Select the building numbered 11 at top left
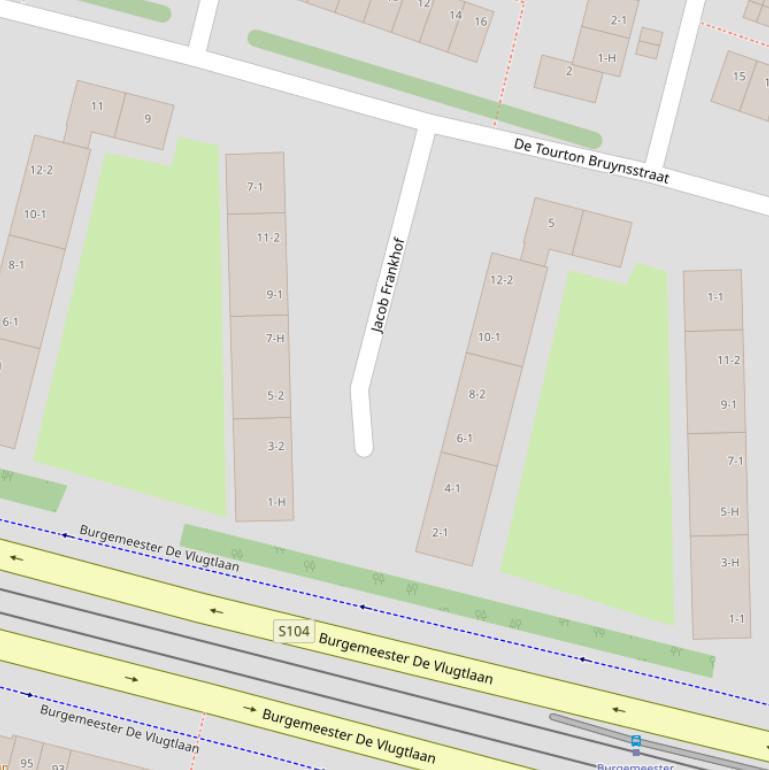 tap(97, 106)
